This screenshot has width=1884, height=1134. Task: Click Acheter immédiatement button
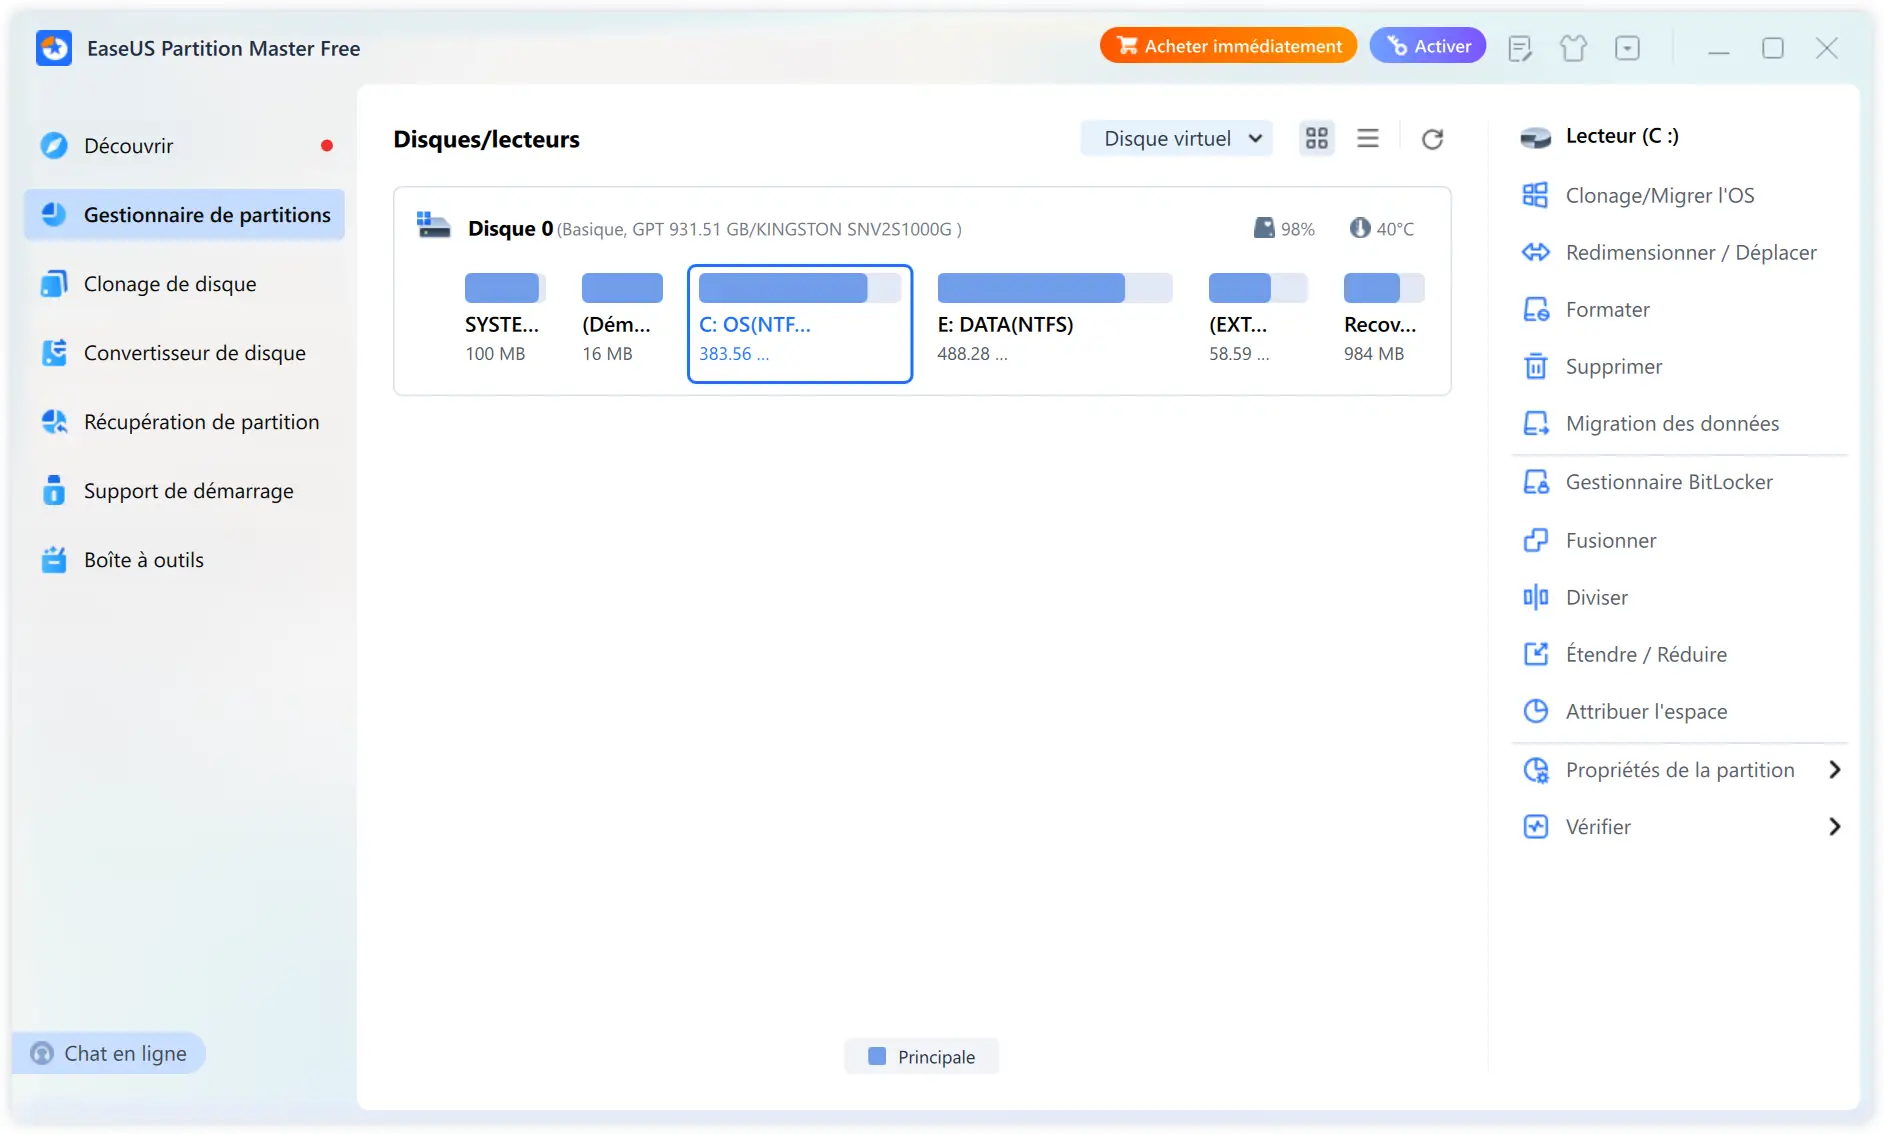tap(1228, 46)
